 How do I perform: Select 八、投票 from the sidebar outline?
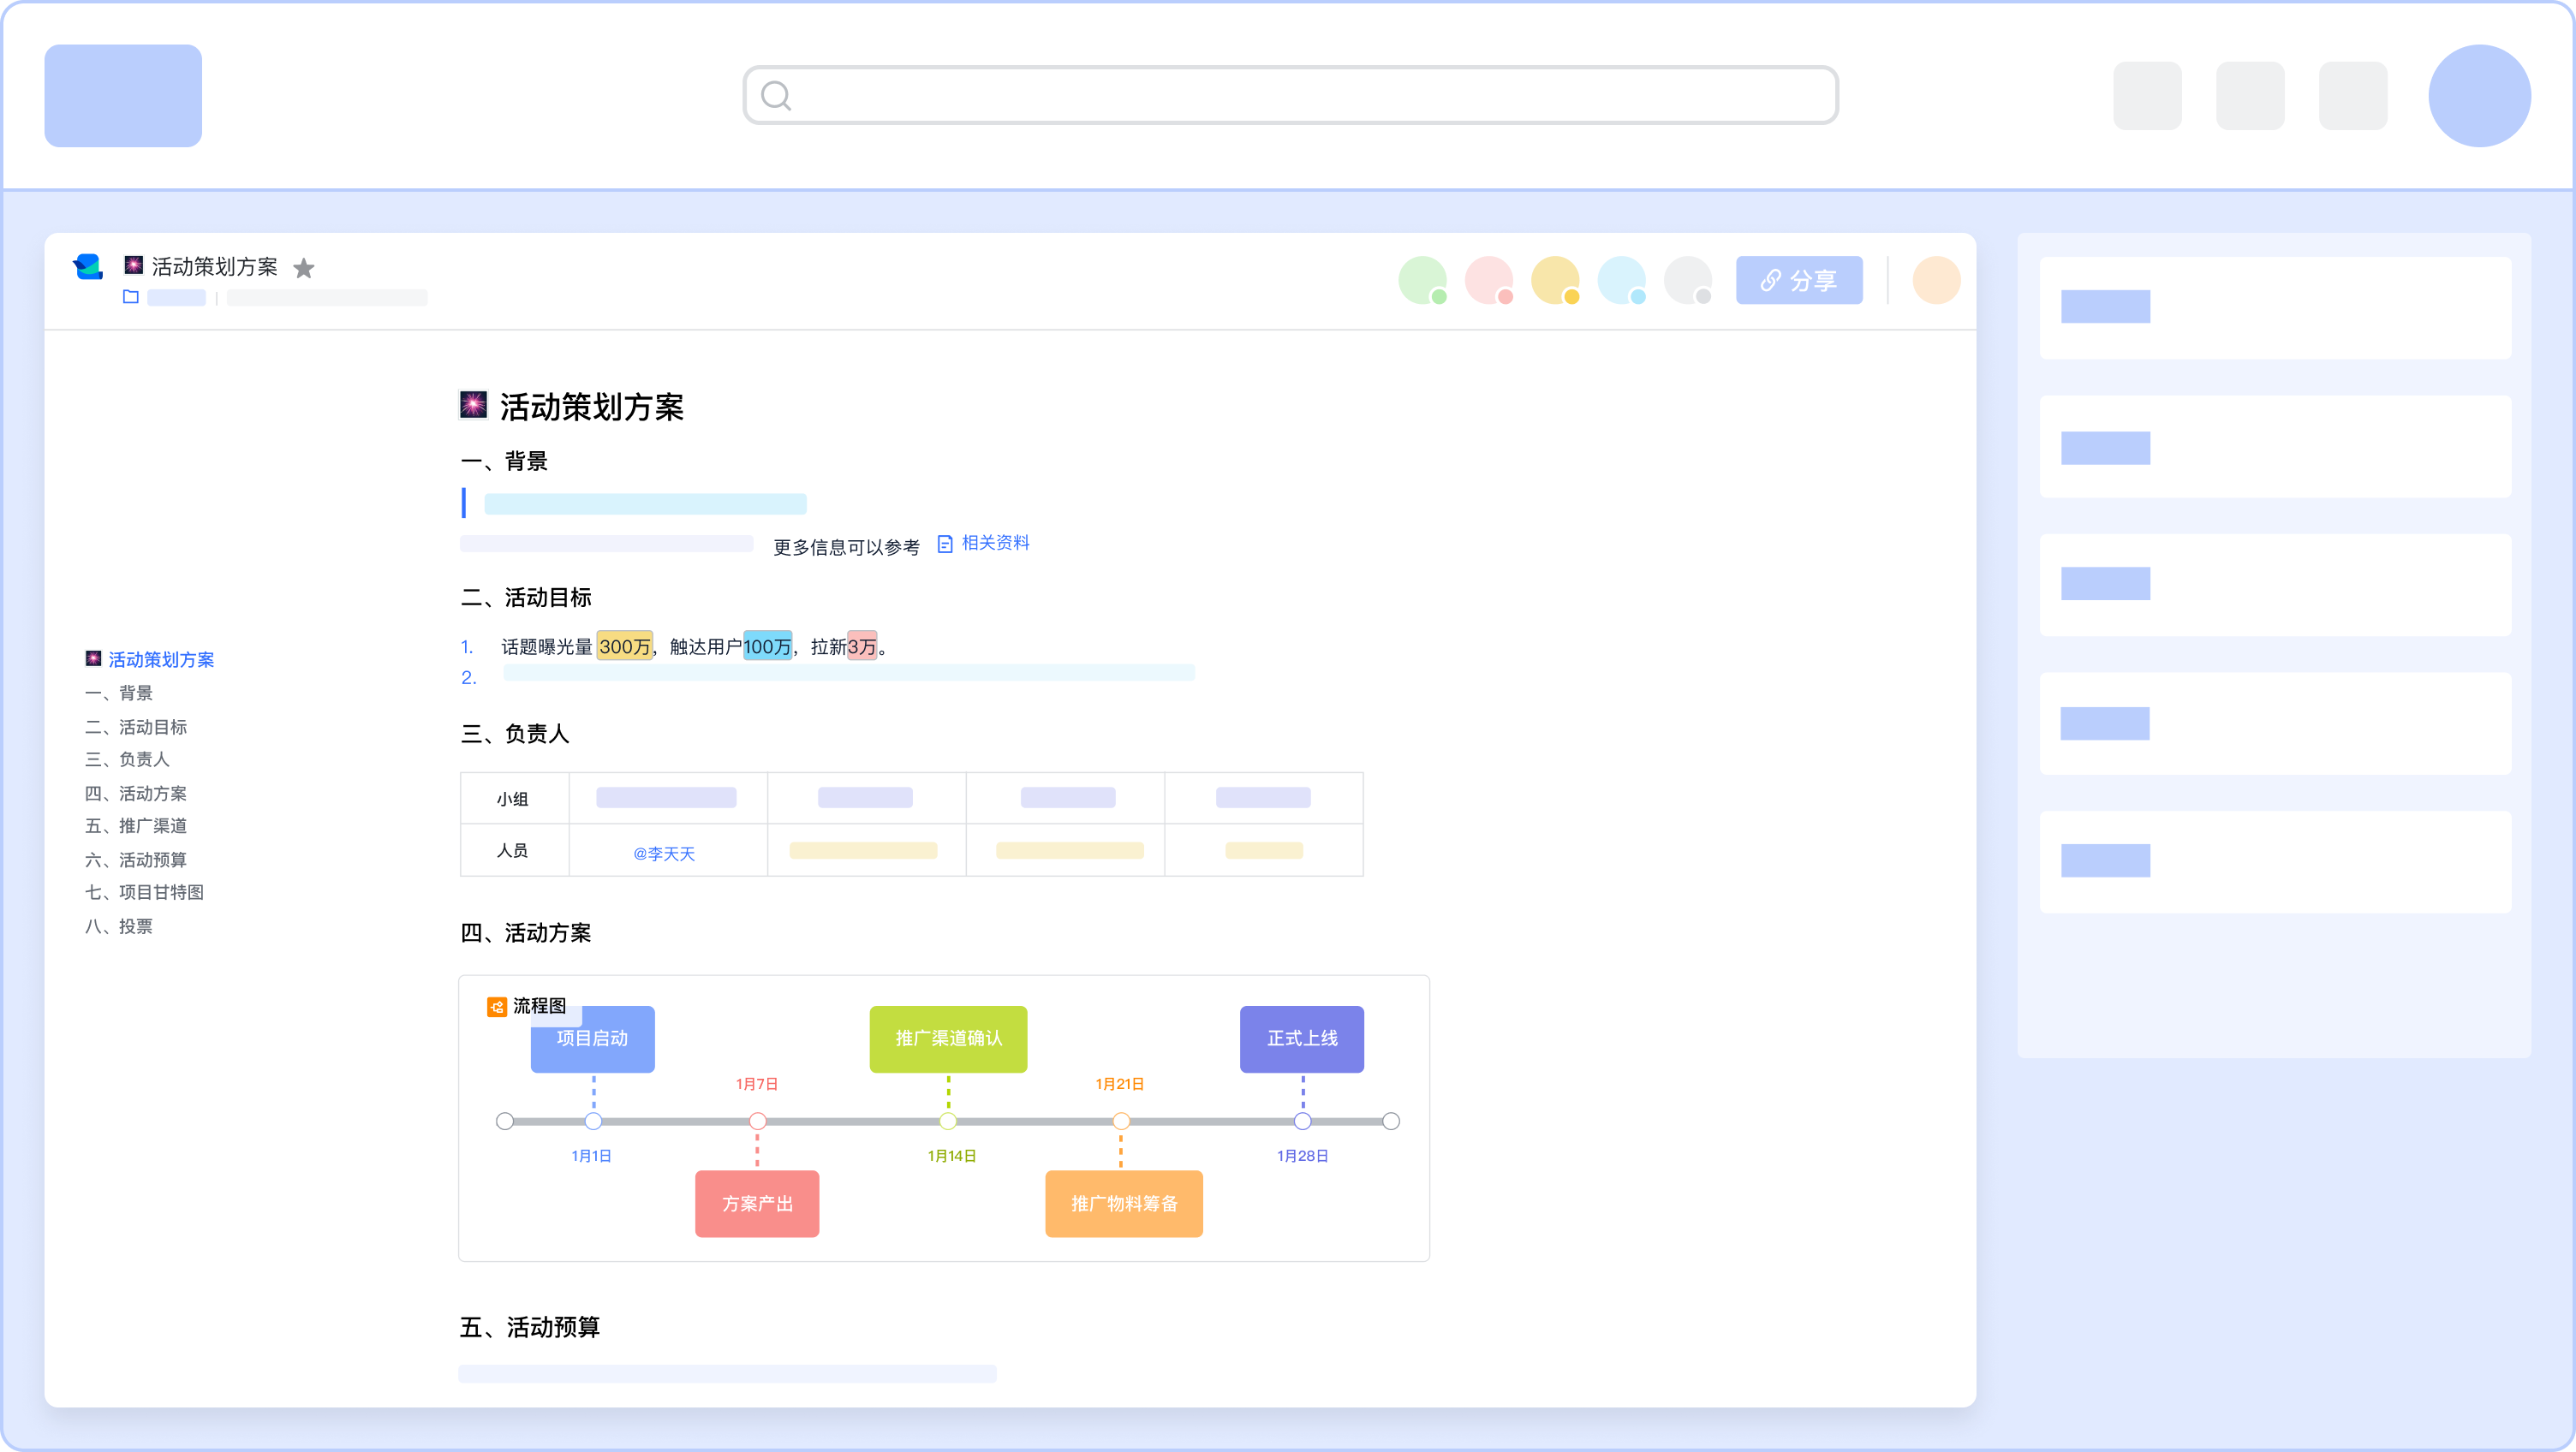118,926
